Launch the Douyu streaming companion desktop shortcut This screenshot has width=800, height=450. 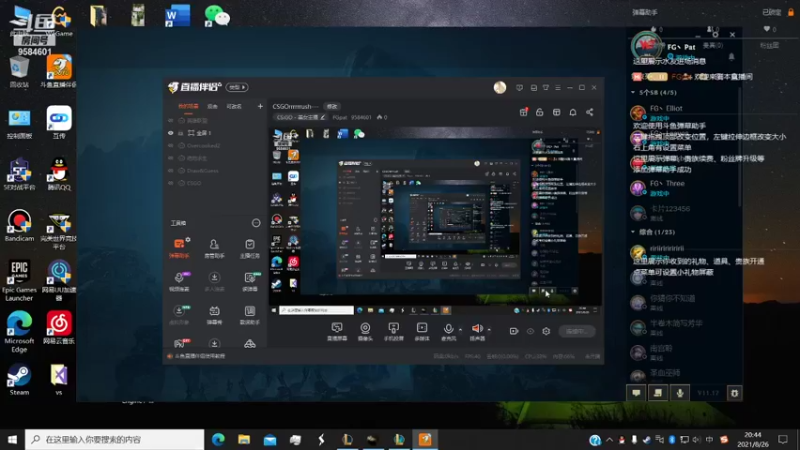[59, 72]
